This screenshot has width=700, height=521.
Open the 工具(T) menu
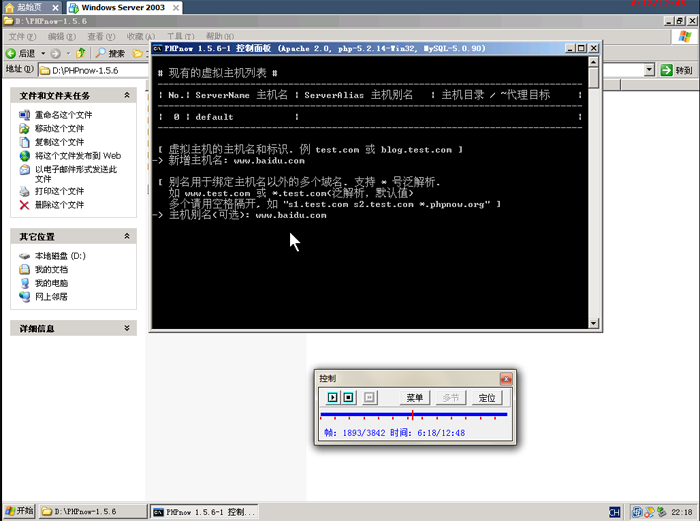click(x=180, y=37)
